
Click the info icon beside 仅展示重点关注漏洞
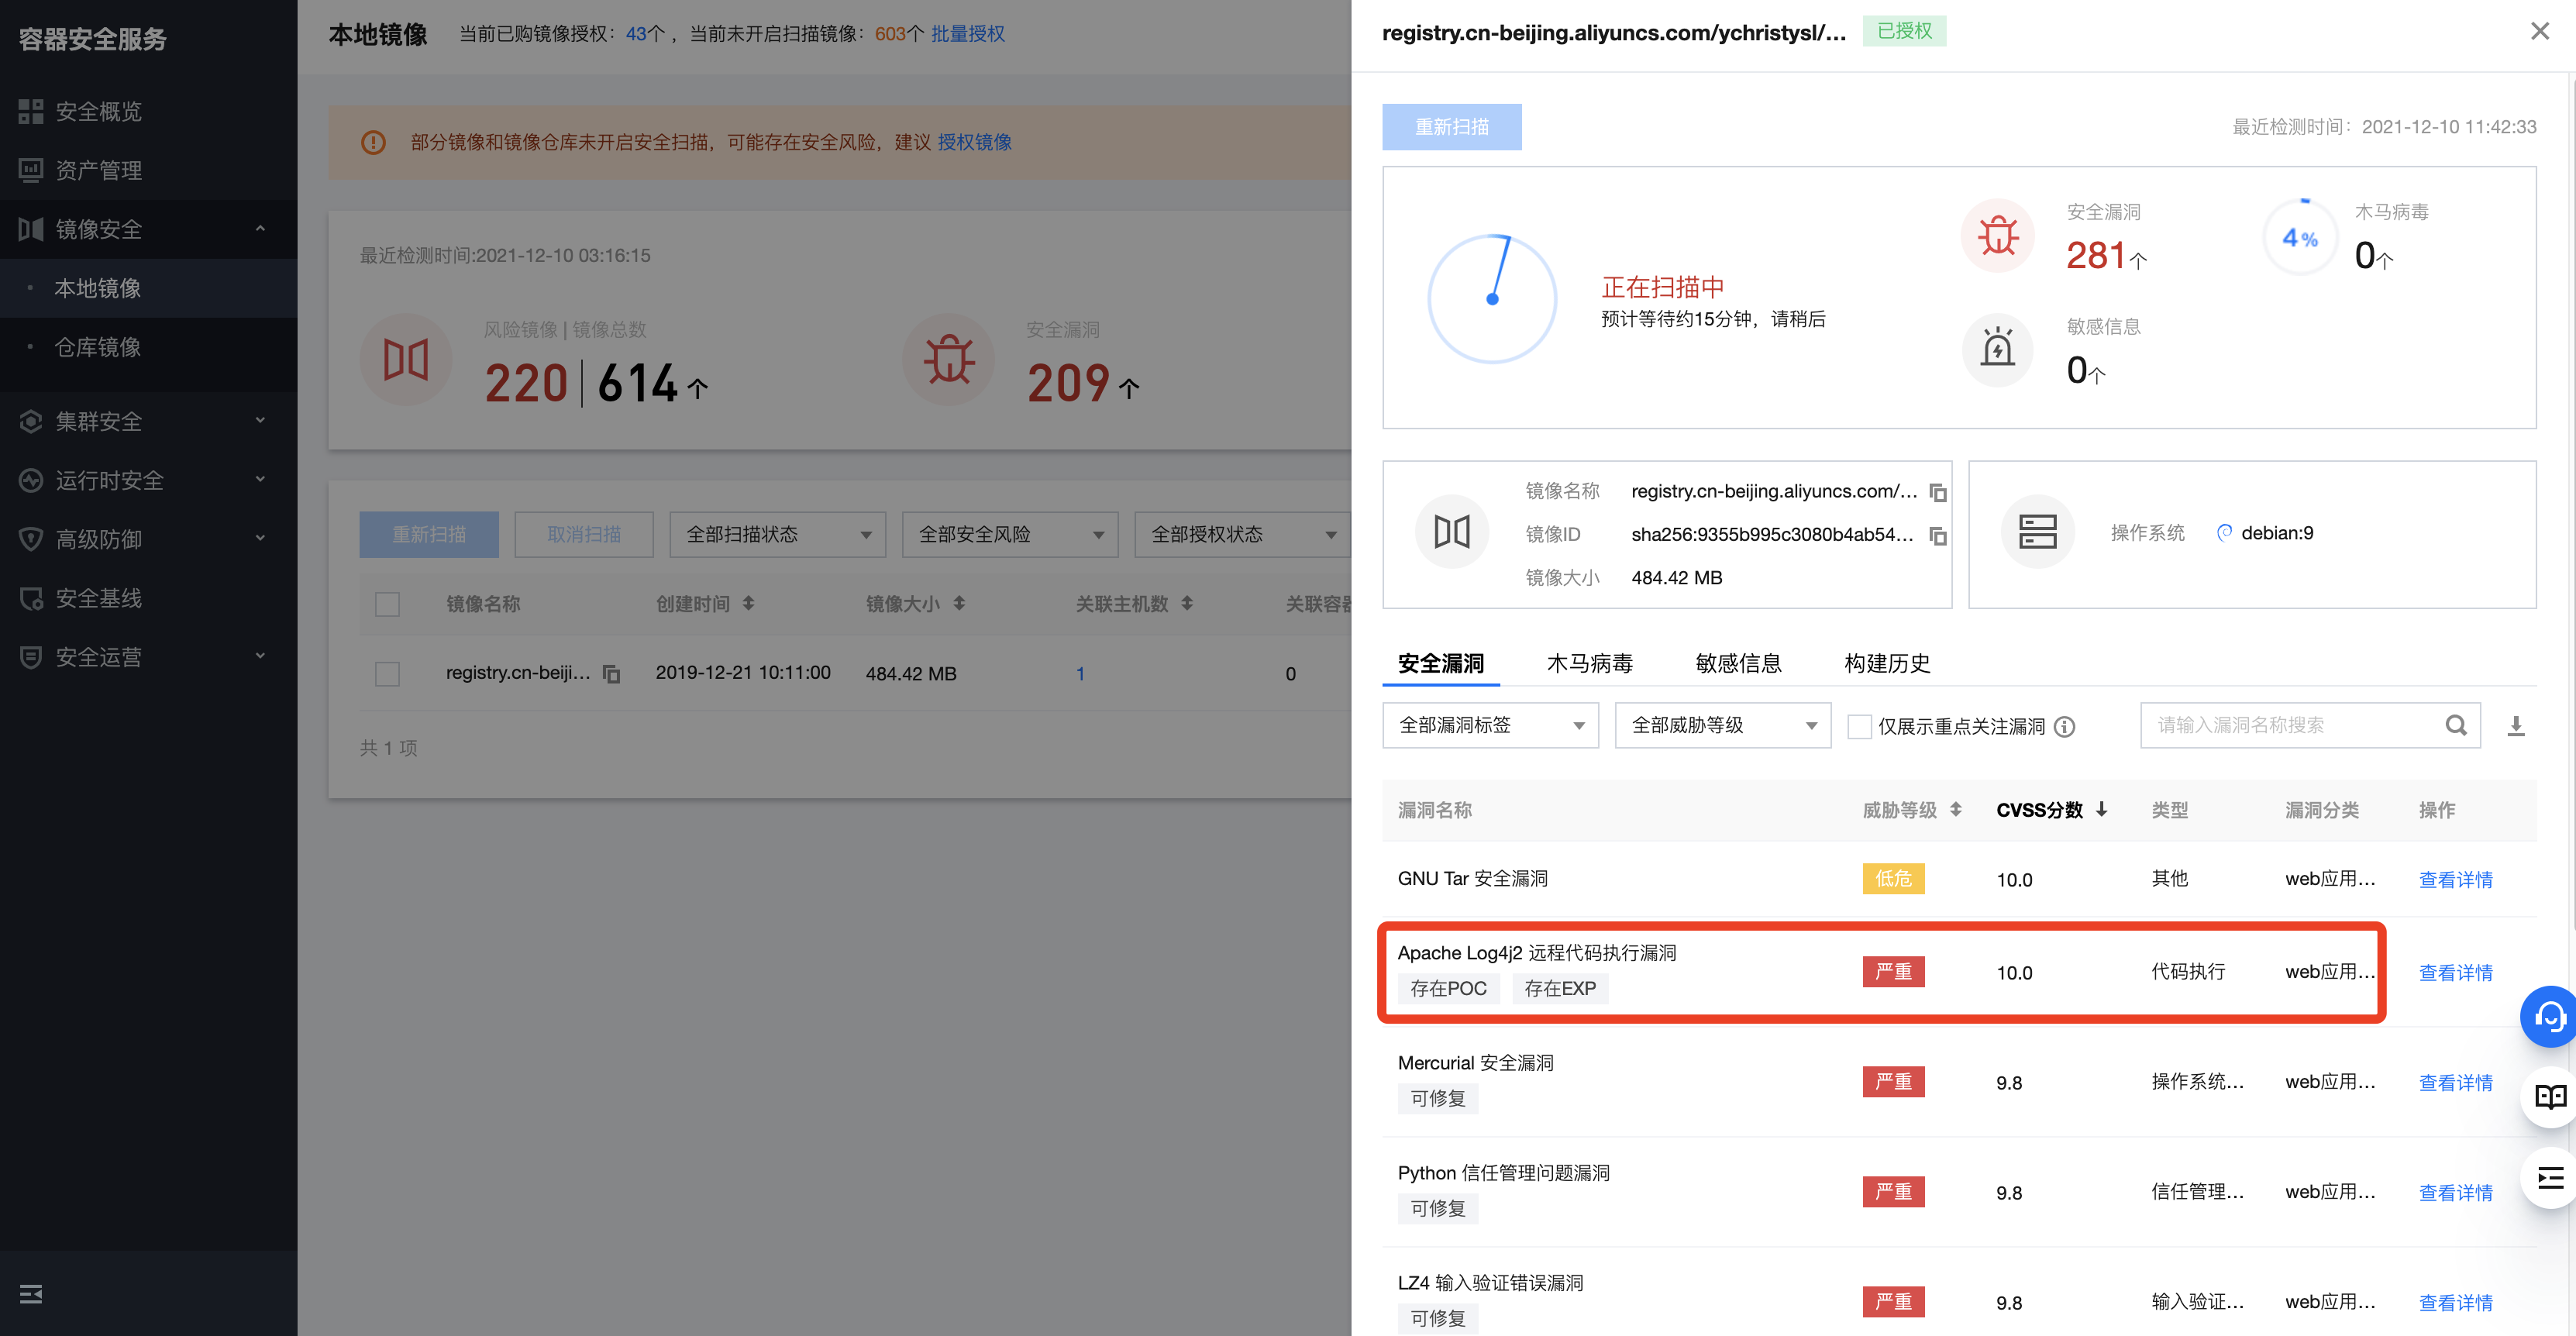tap(2064, 727)
